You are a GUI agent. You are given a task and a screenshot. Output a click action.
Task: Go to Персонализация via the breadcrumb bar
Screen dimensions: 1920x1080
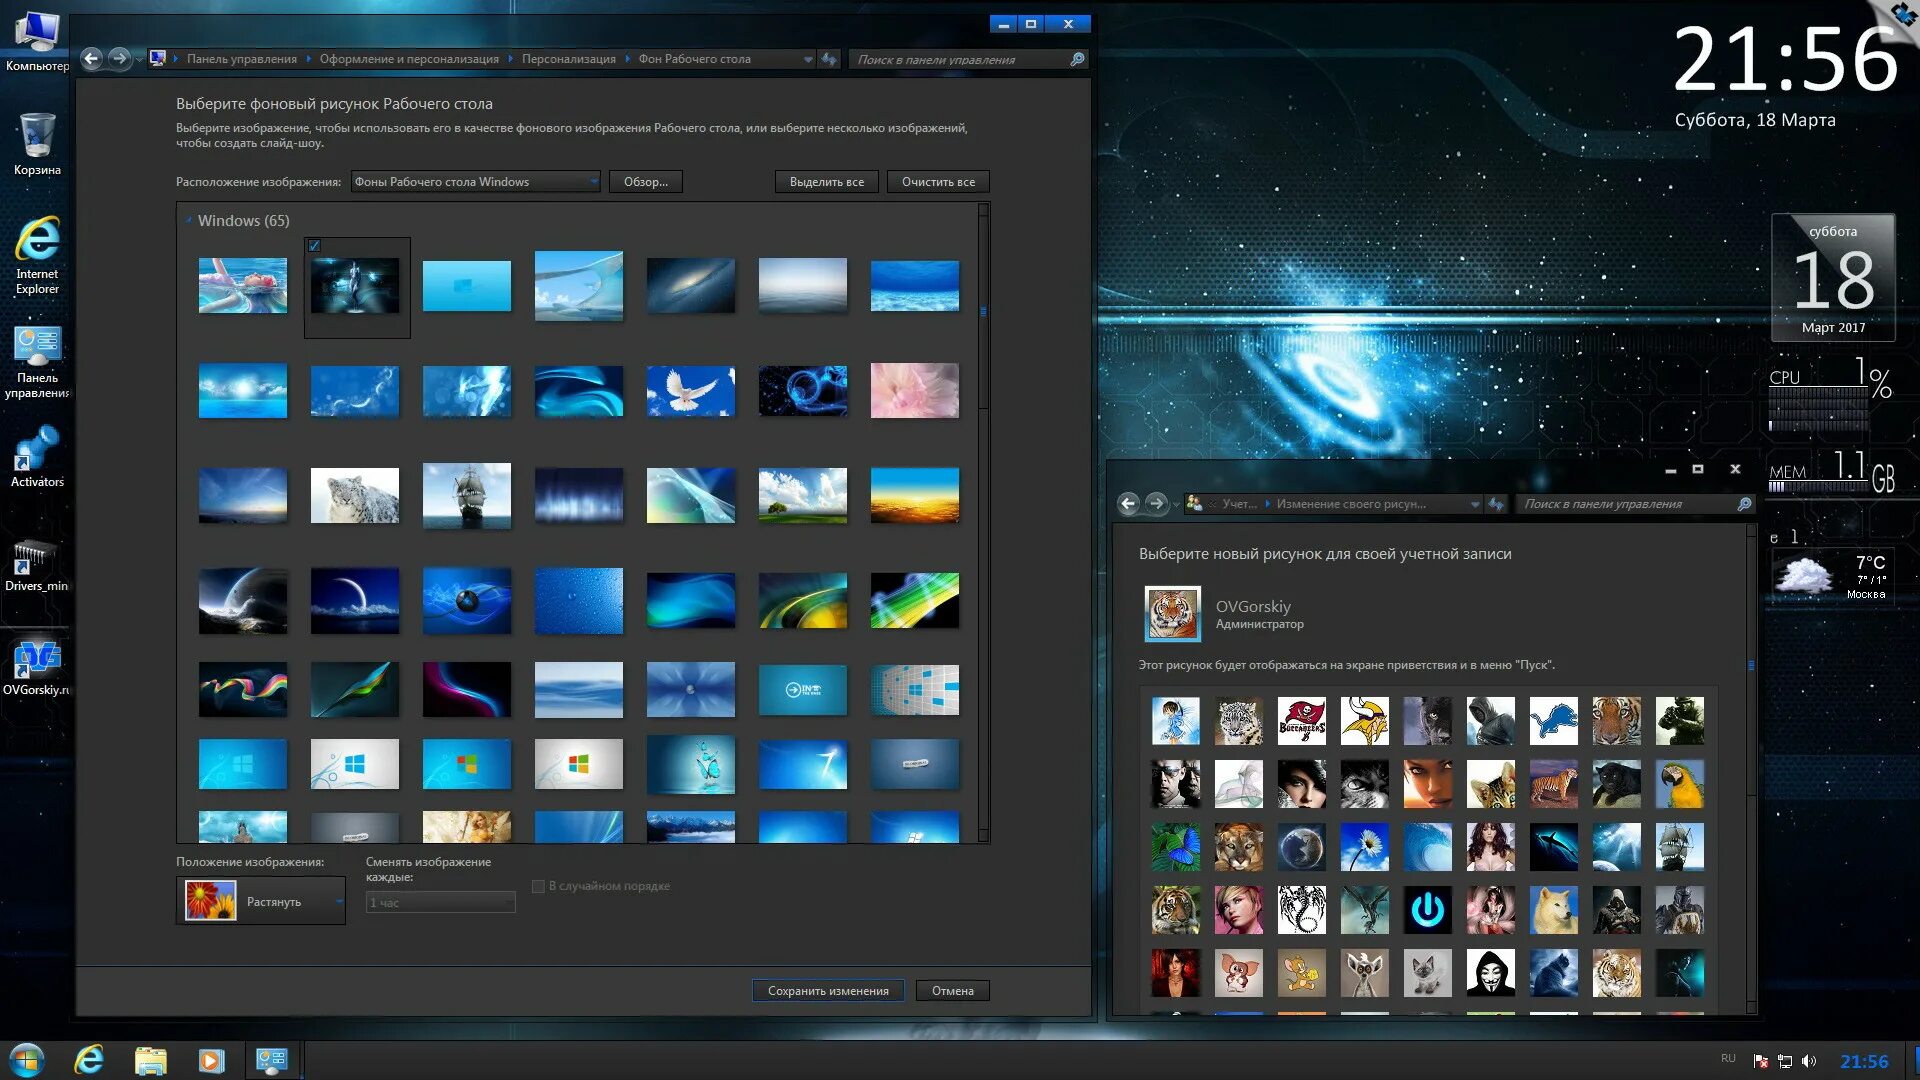pyautogui.click(x=569, y=59)
